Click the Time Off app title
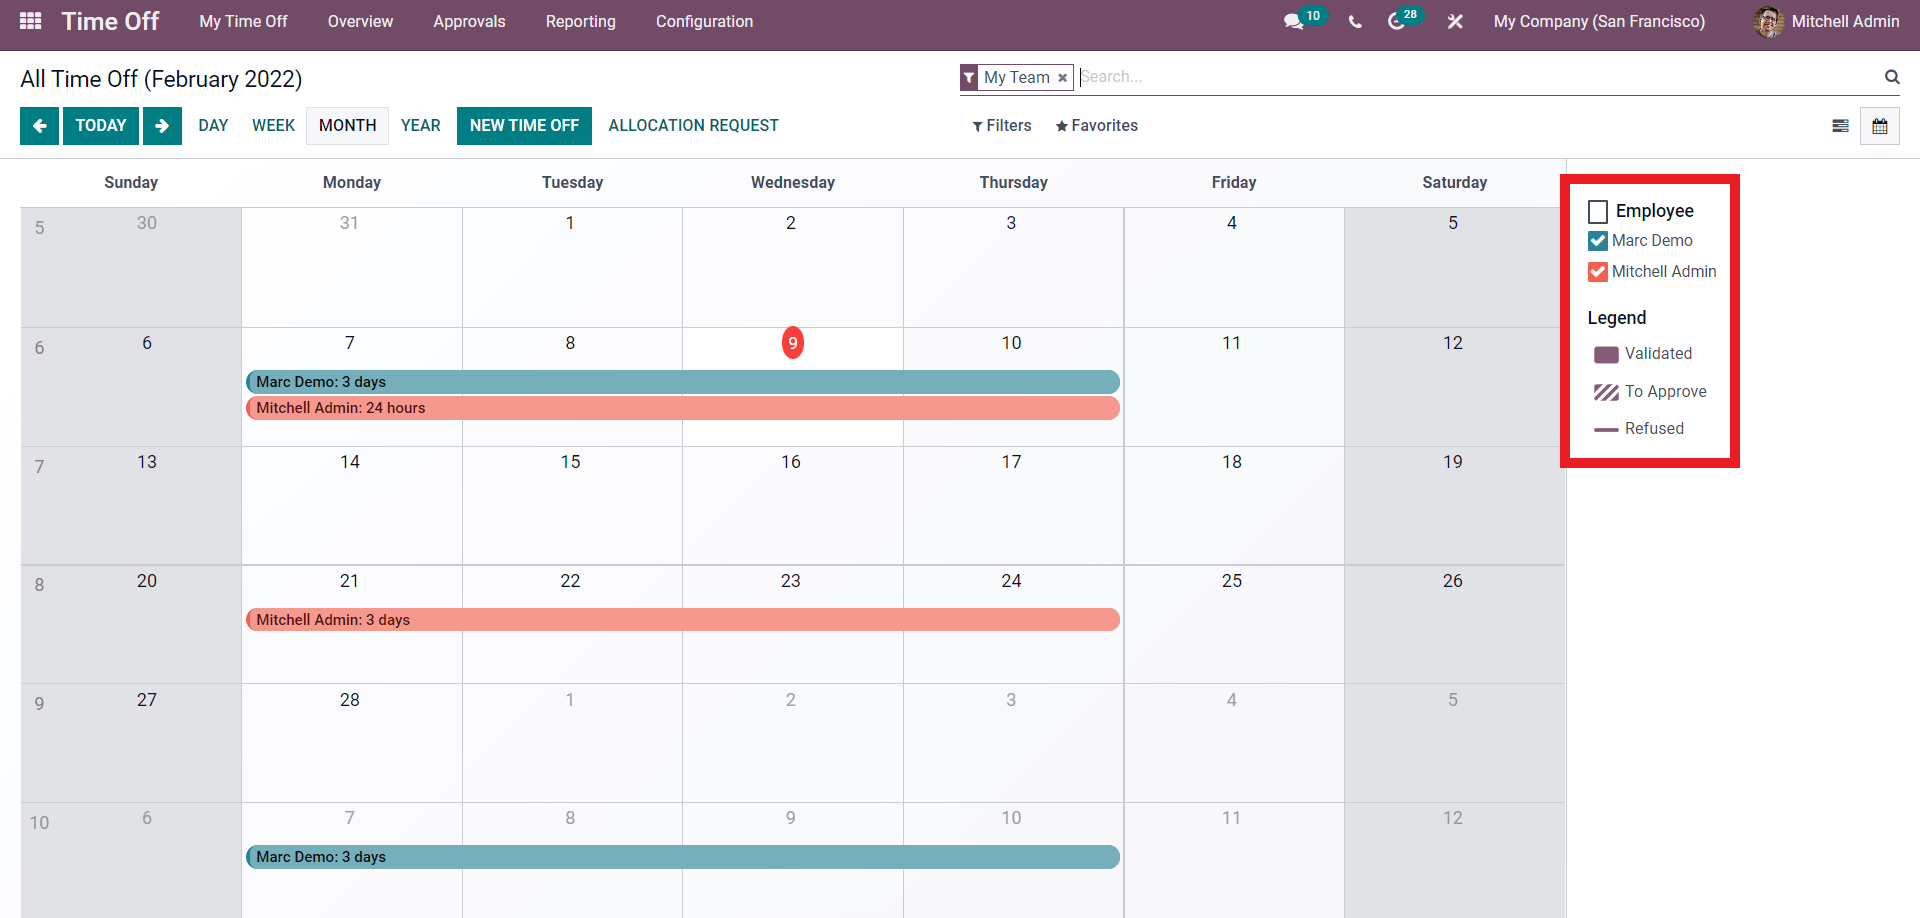The image size is (1920, 918). click(x=110, y=21)
